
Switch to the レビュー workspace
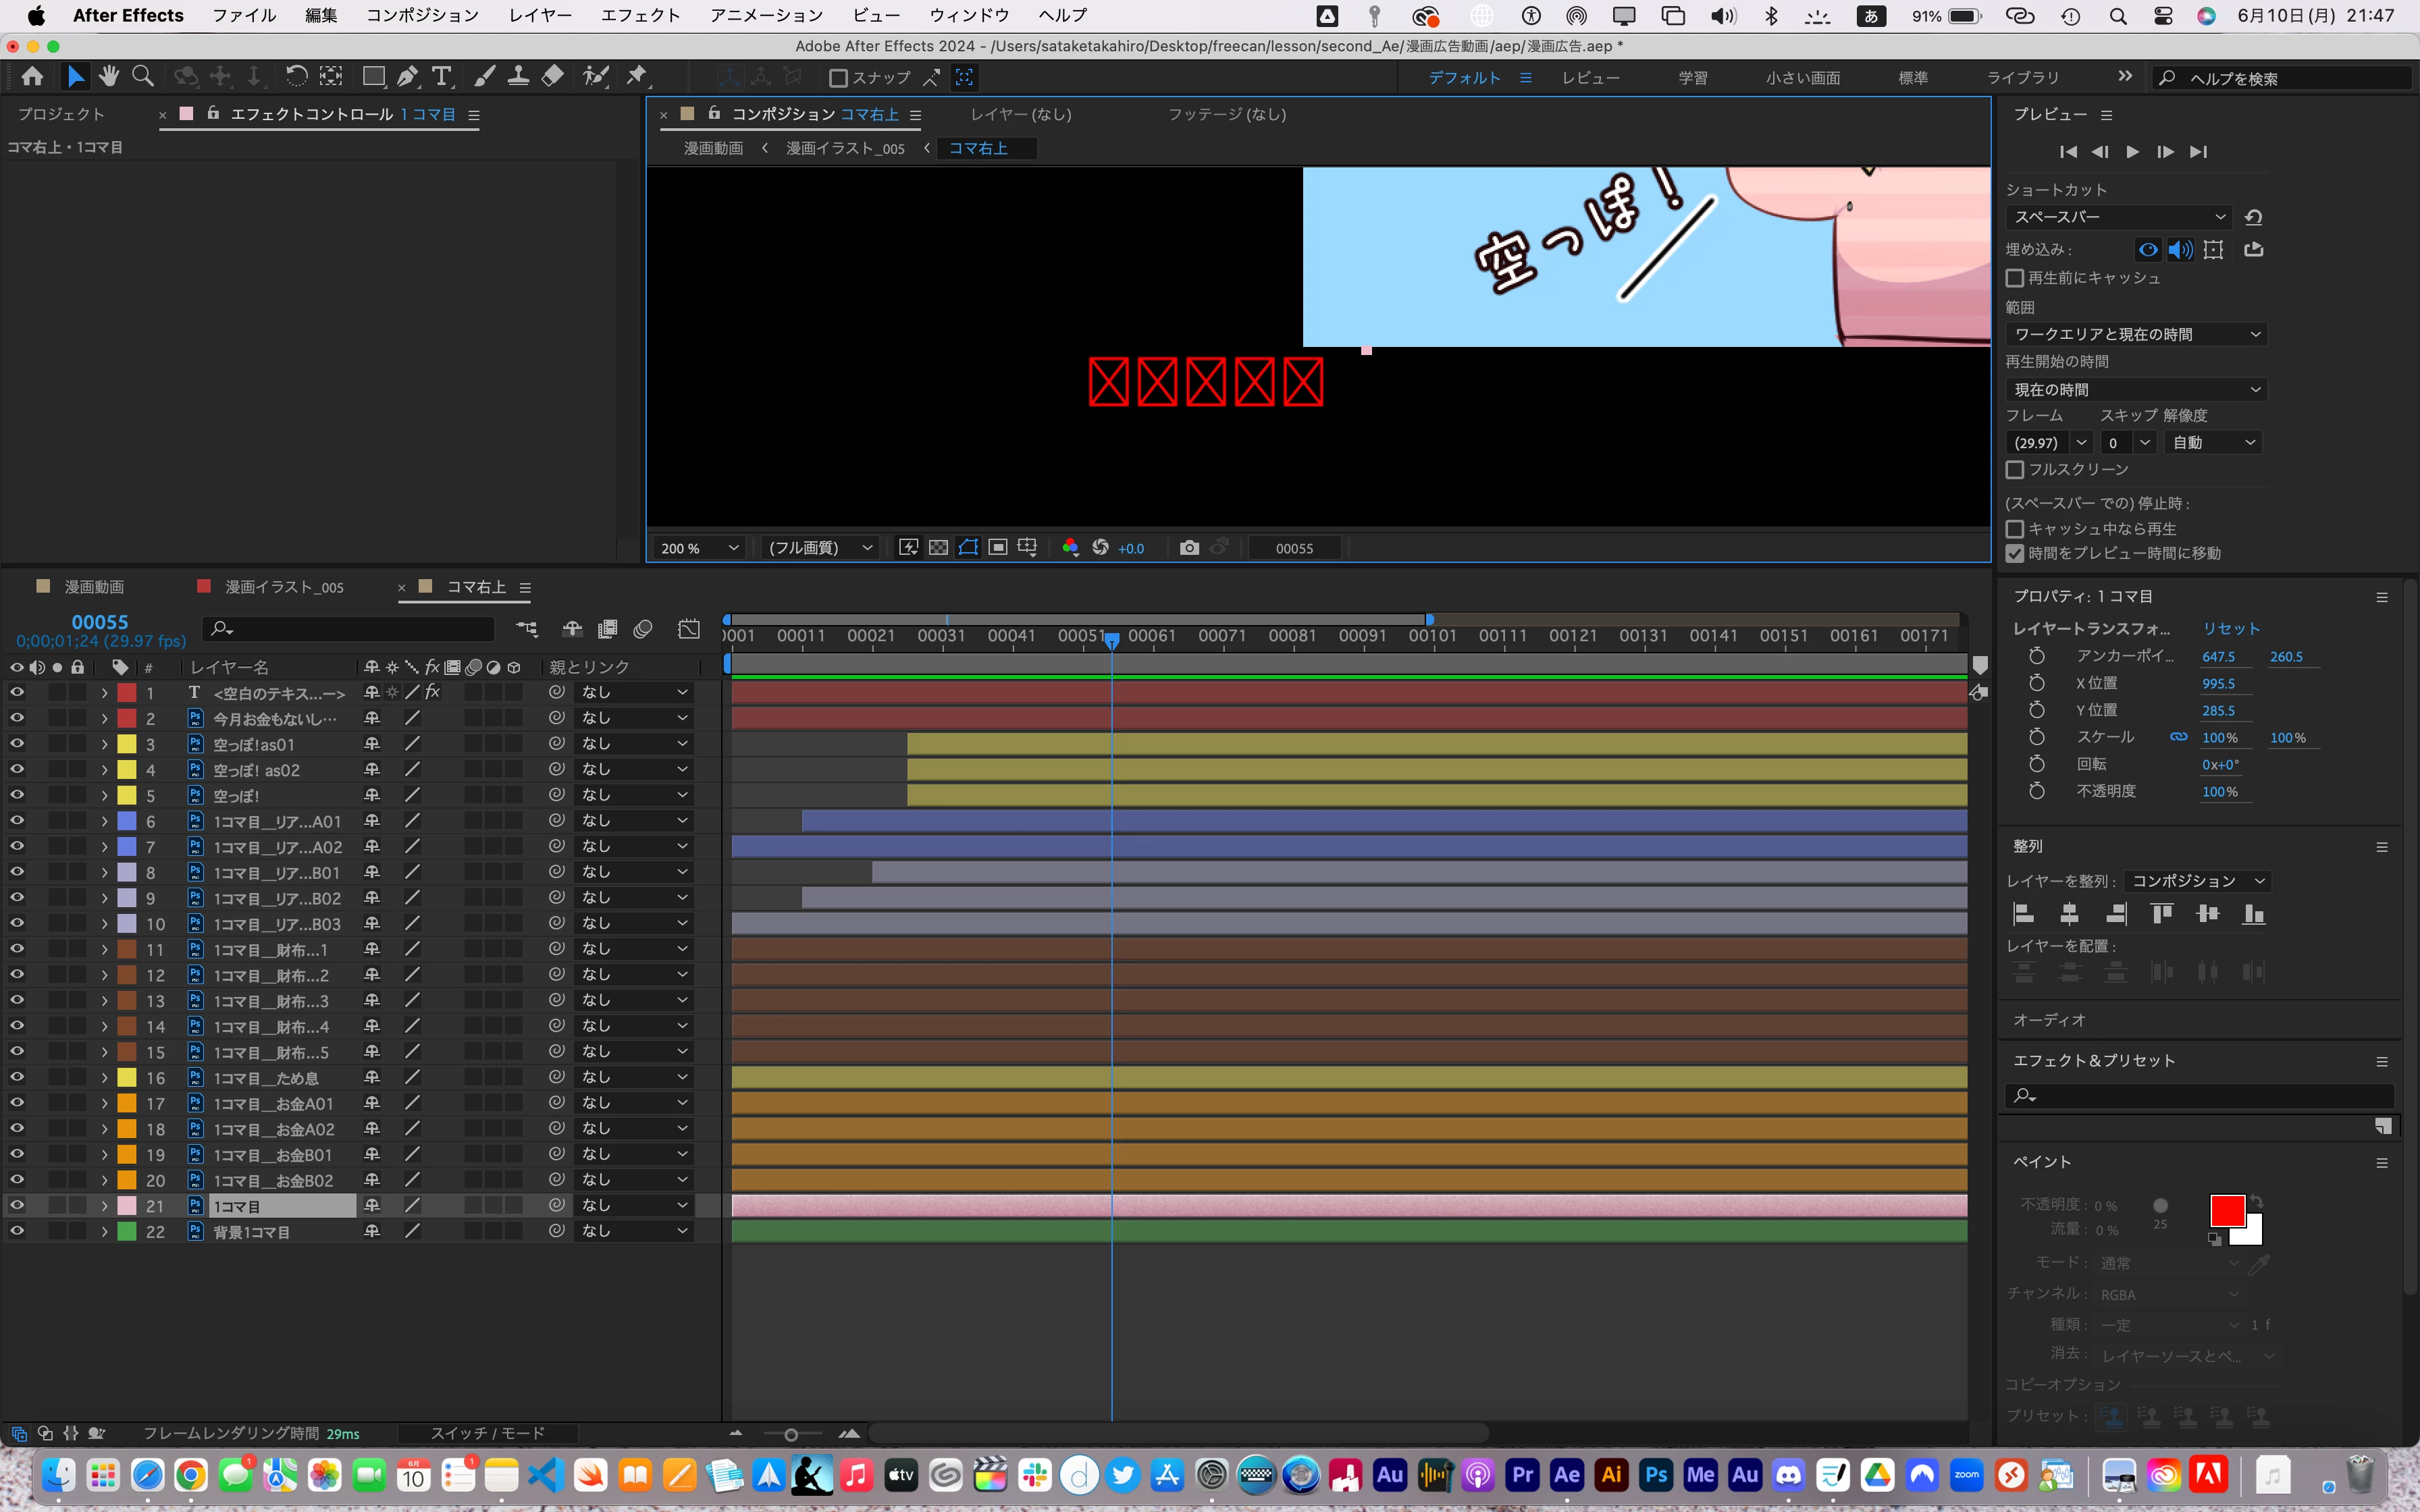click(x=1590, y=78)
